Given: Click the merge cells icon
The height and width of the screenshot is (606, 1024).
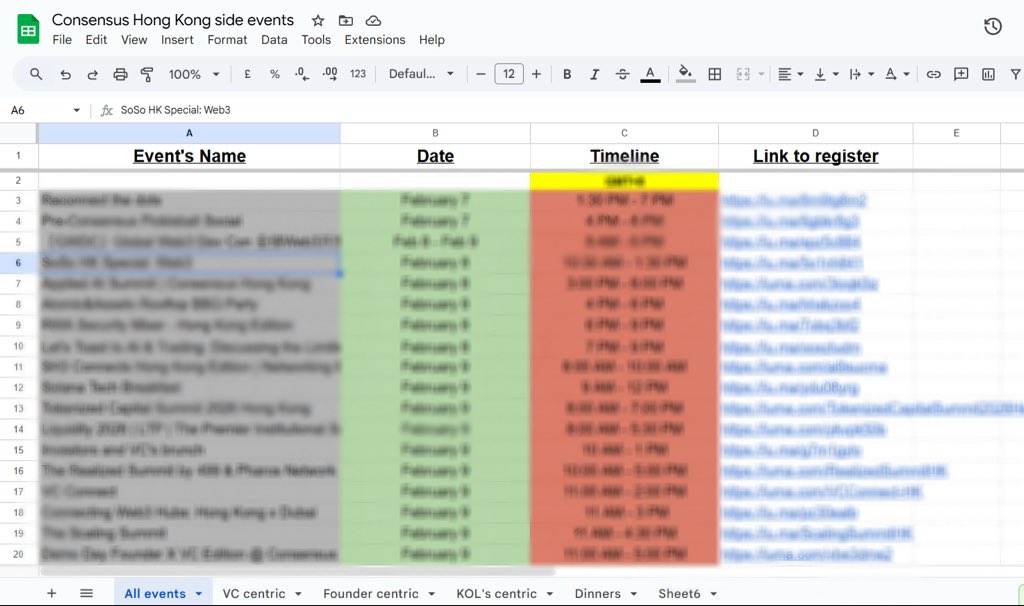Looking at the screenshot, I should (743, 74).
